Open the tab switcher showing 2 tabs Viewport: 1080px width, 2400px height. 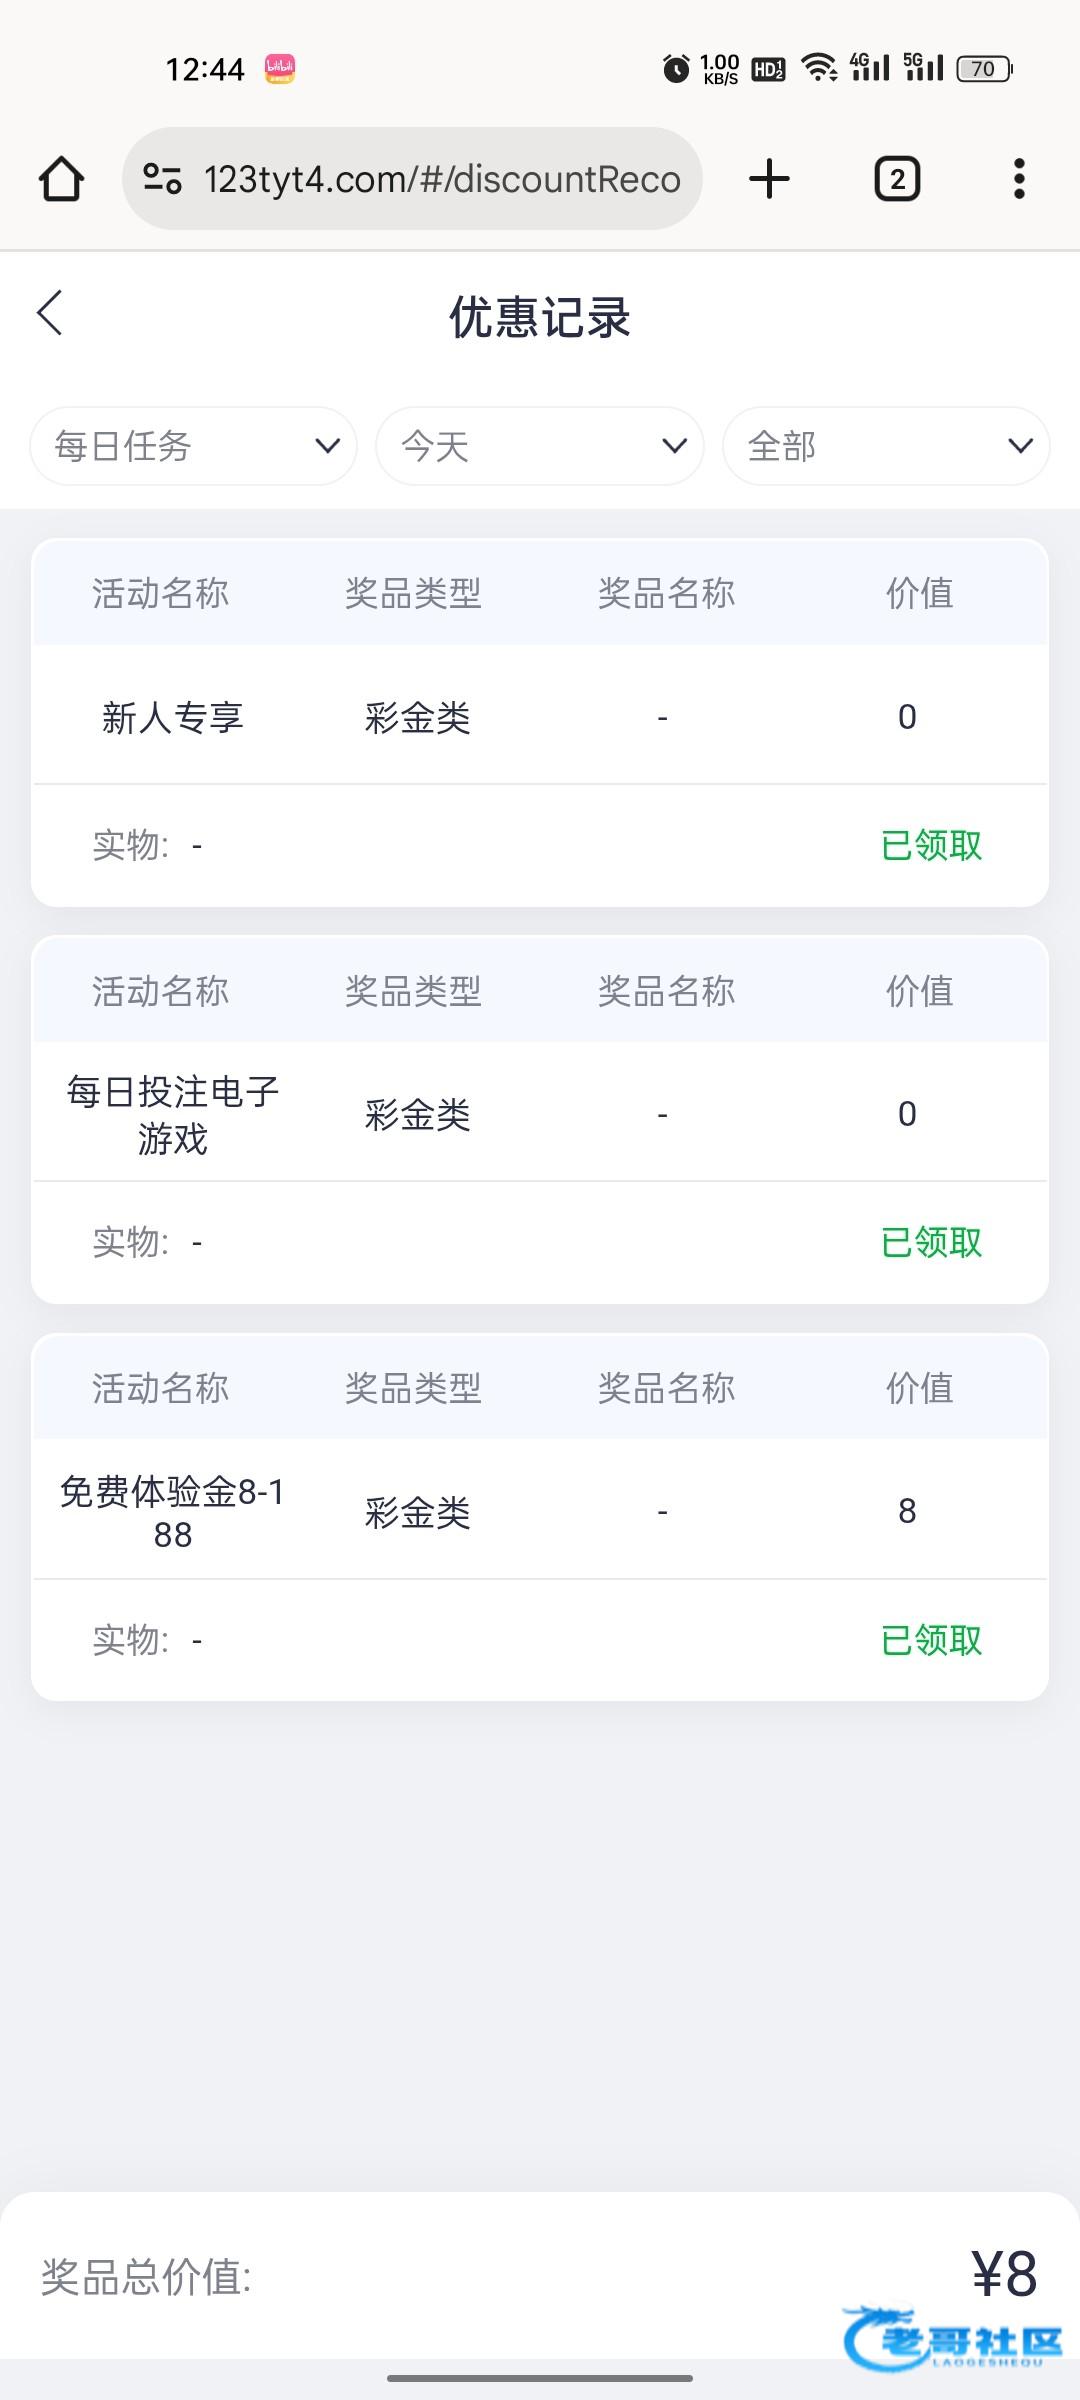pyautogui.click(x=897, y=180)
